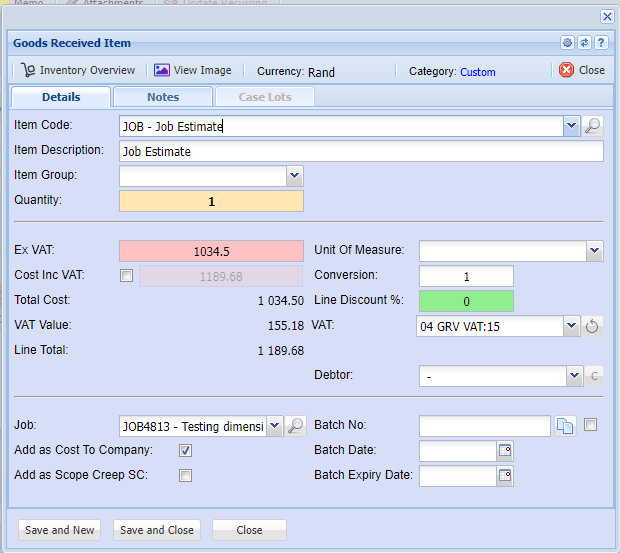Click the Item Description text field
Screen dimensions: 620x553
(x=361, y=151)
